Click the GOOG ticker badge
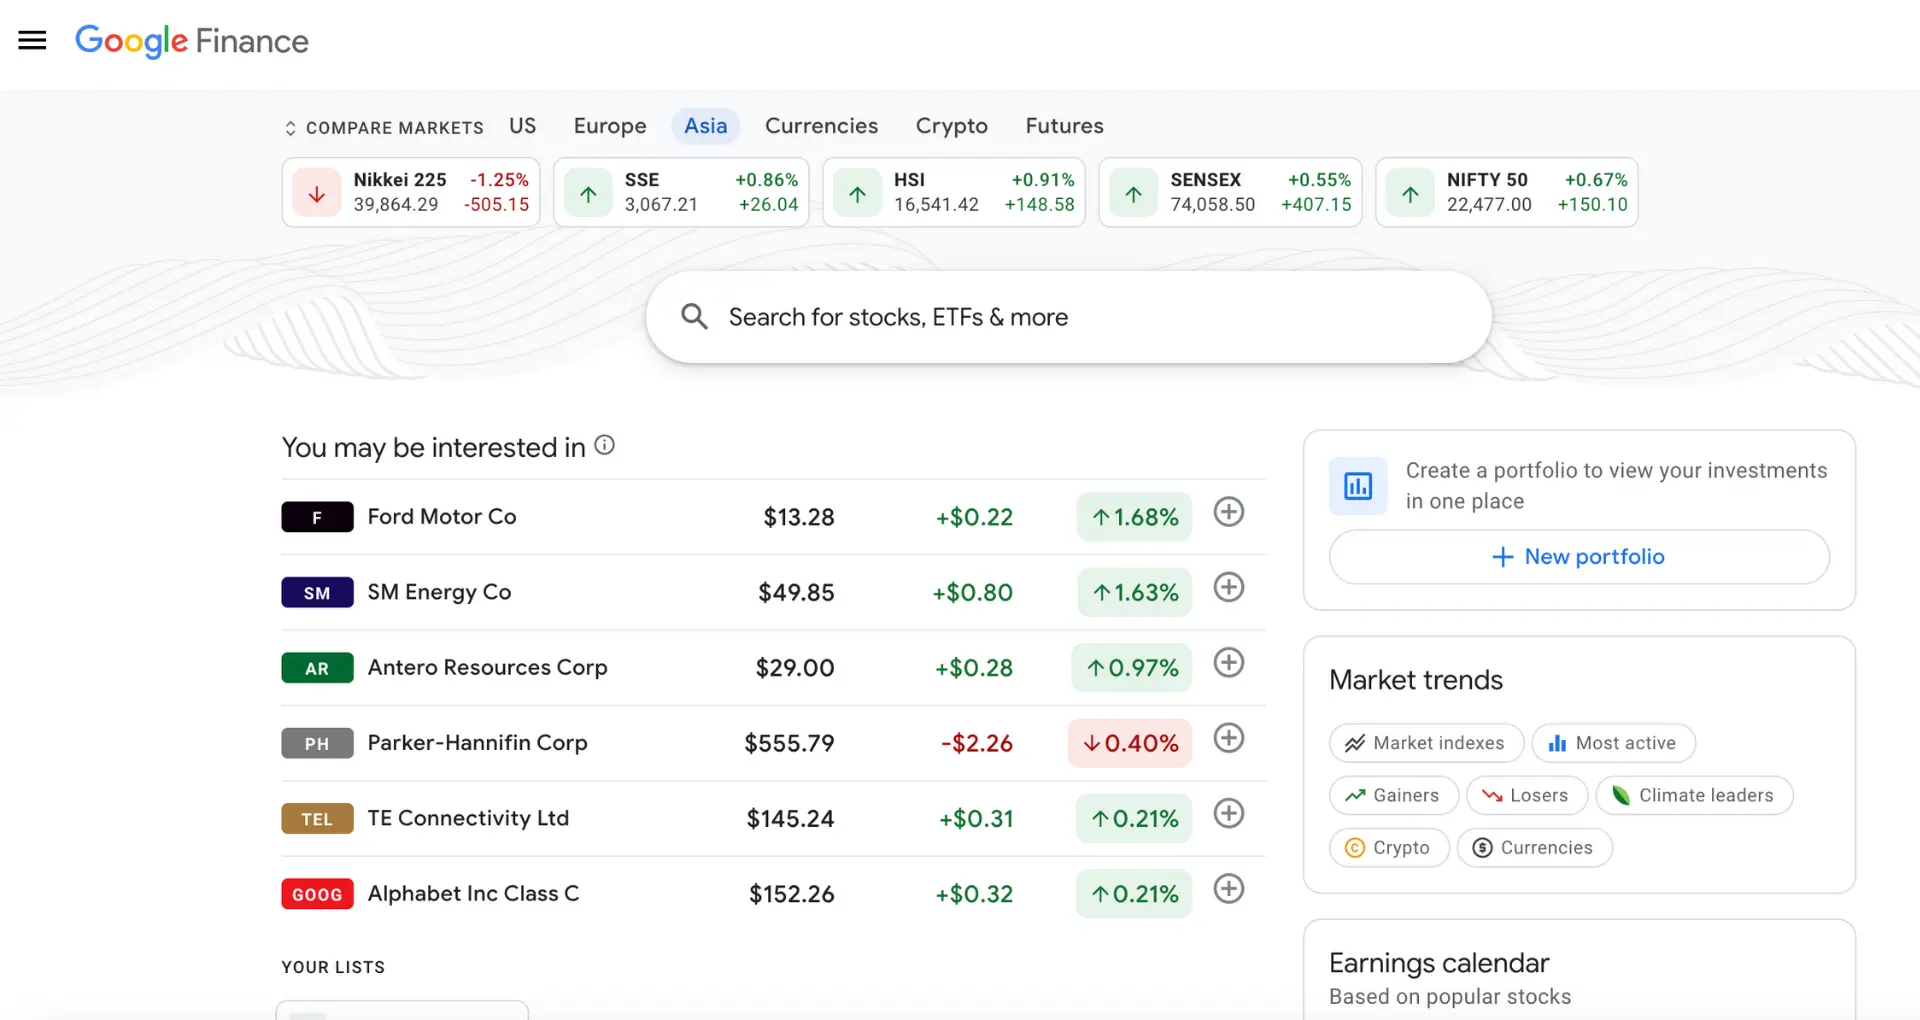Viewport: 1920px width, 1020px height. pyautogui.click(x=317, y=894)
